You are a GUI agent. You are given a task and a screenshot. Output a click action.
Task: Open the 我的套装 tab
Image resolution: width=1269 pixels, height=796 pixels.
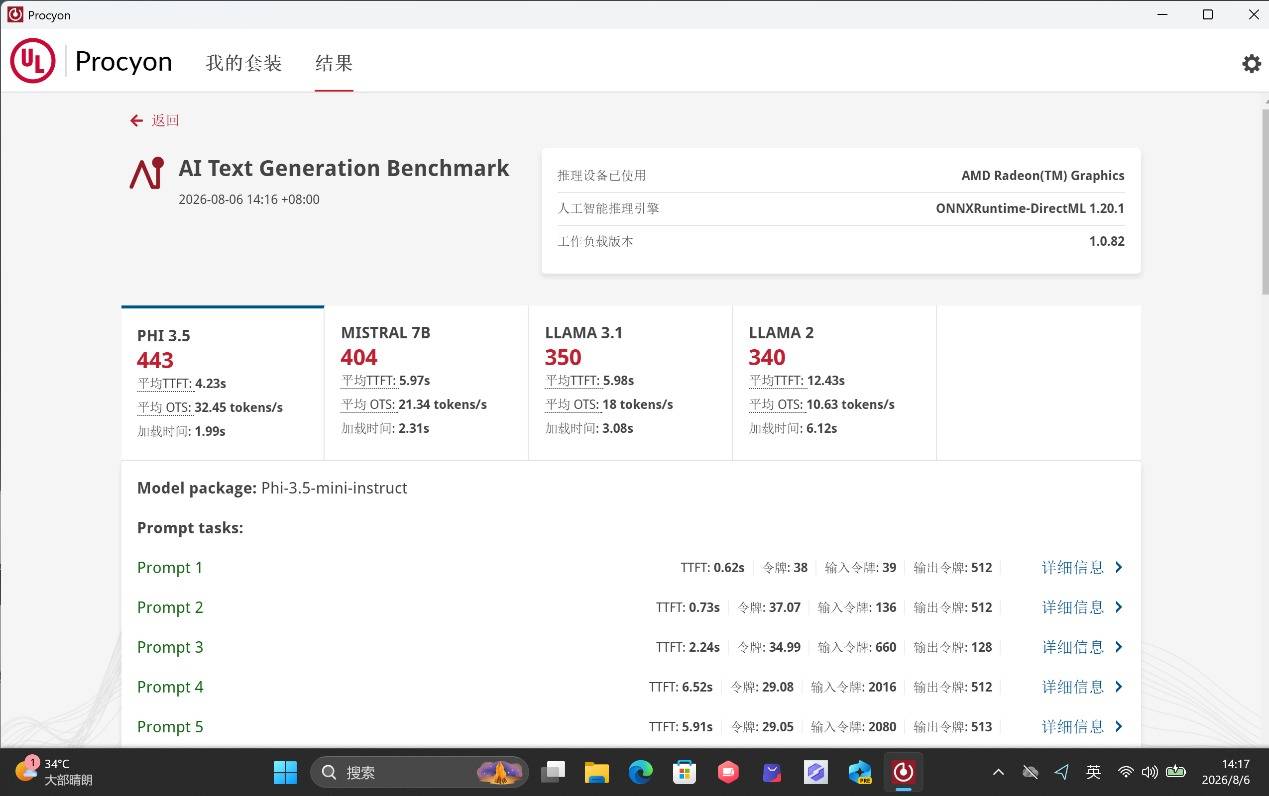coord(244,63)
